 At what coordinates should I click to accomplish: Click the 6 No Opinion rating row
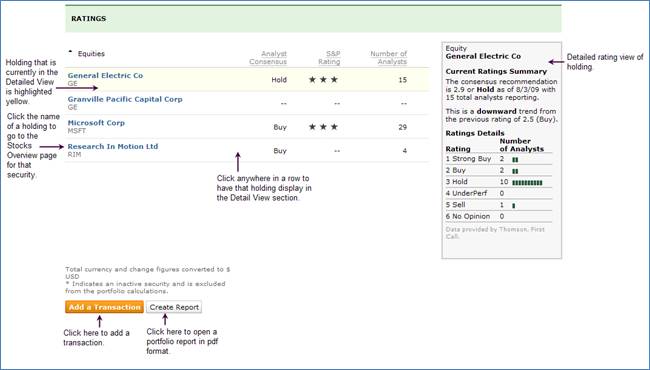499,217
